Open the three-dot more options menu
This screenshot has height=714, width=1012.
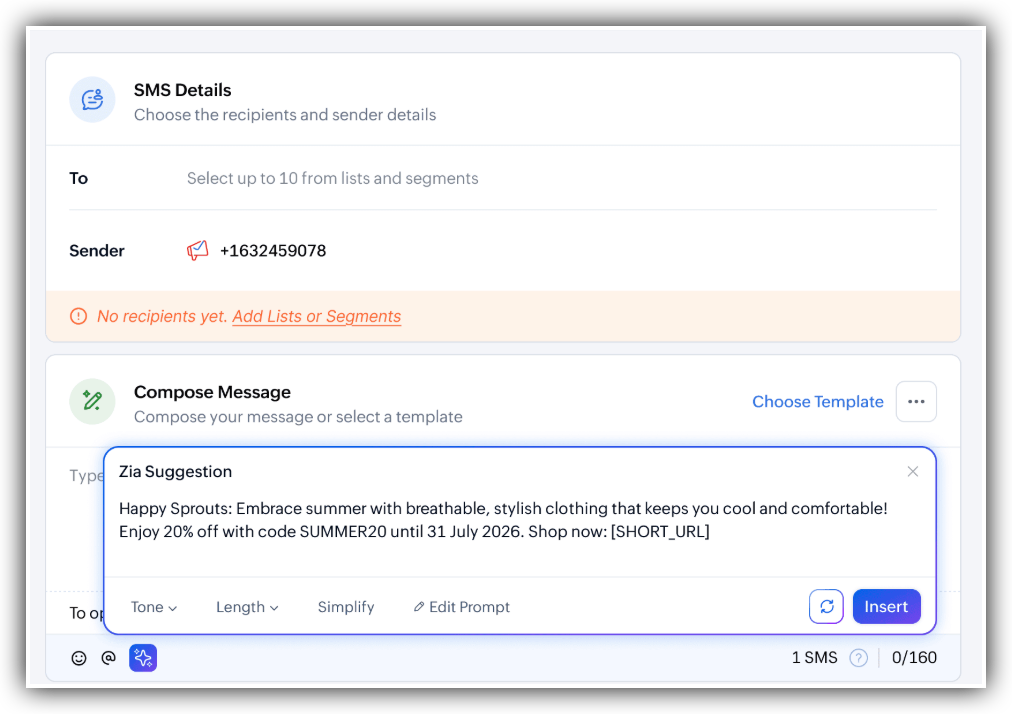click(x=916, y=402)
